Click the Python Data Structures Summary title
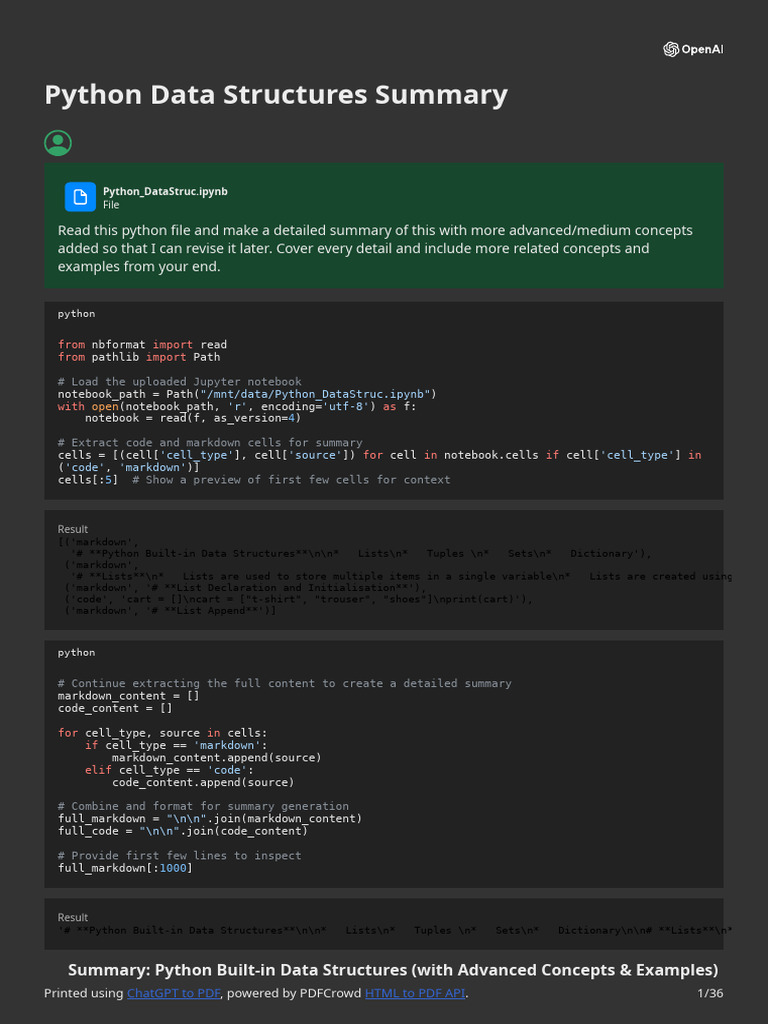The width and height of the screenshot is (768, 1024). point(276,95)
